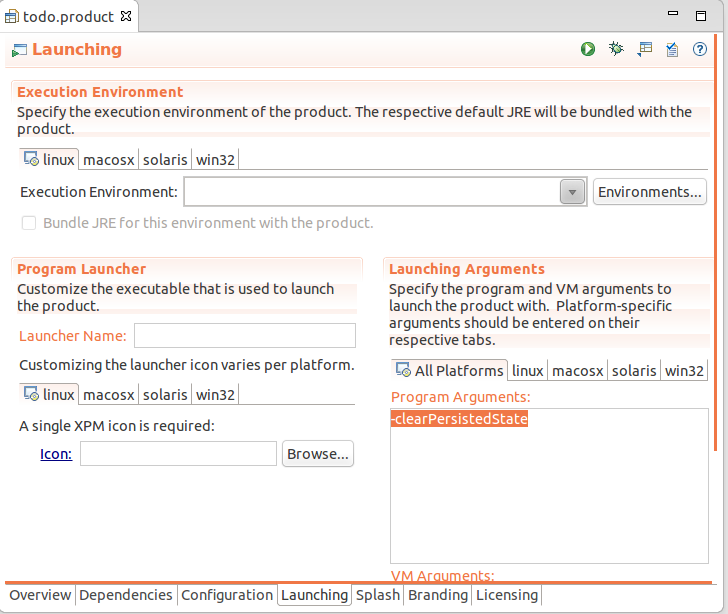Launch the Eclipse application with the green run icon

[x=588, y=49]
